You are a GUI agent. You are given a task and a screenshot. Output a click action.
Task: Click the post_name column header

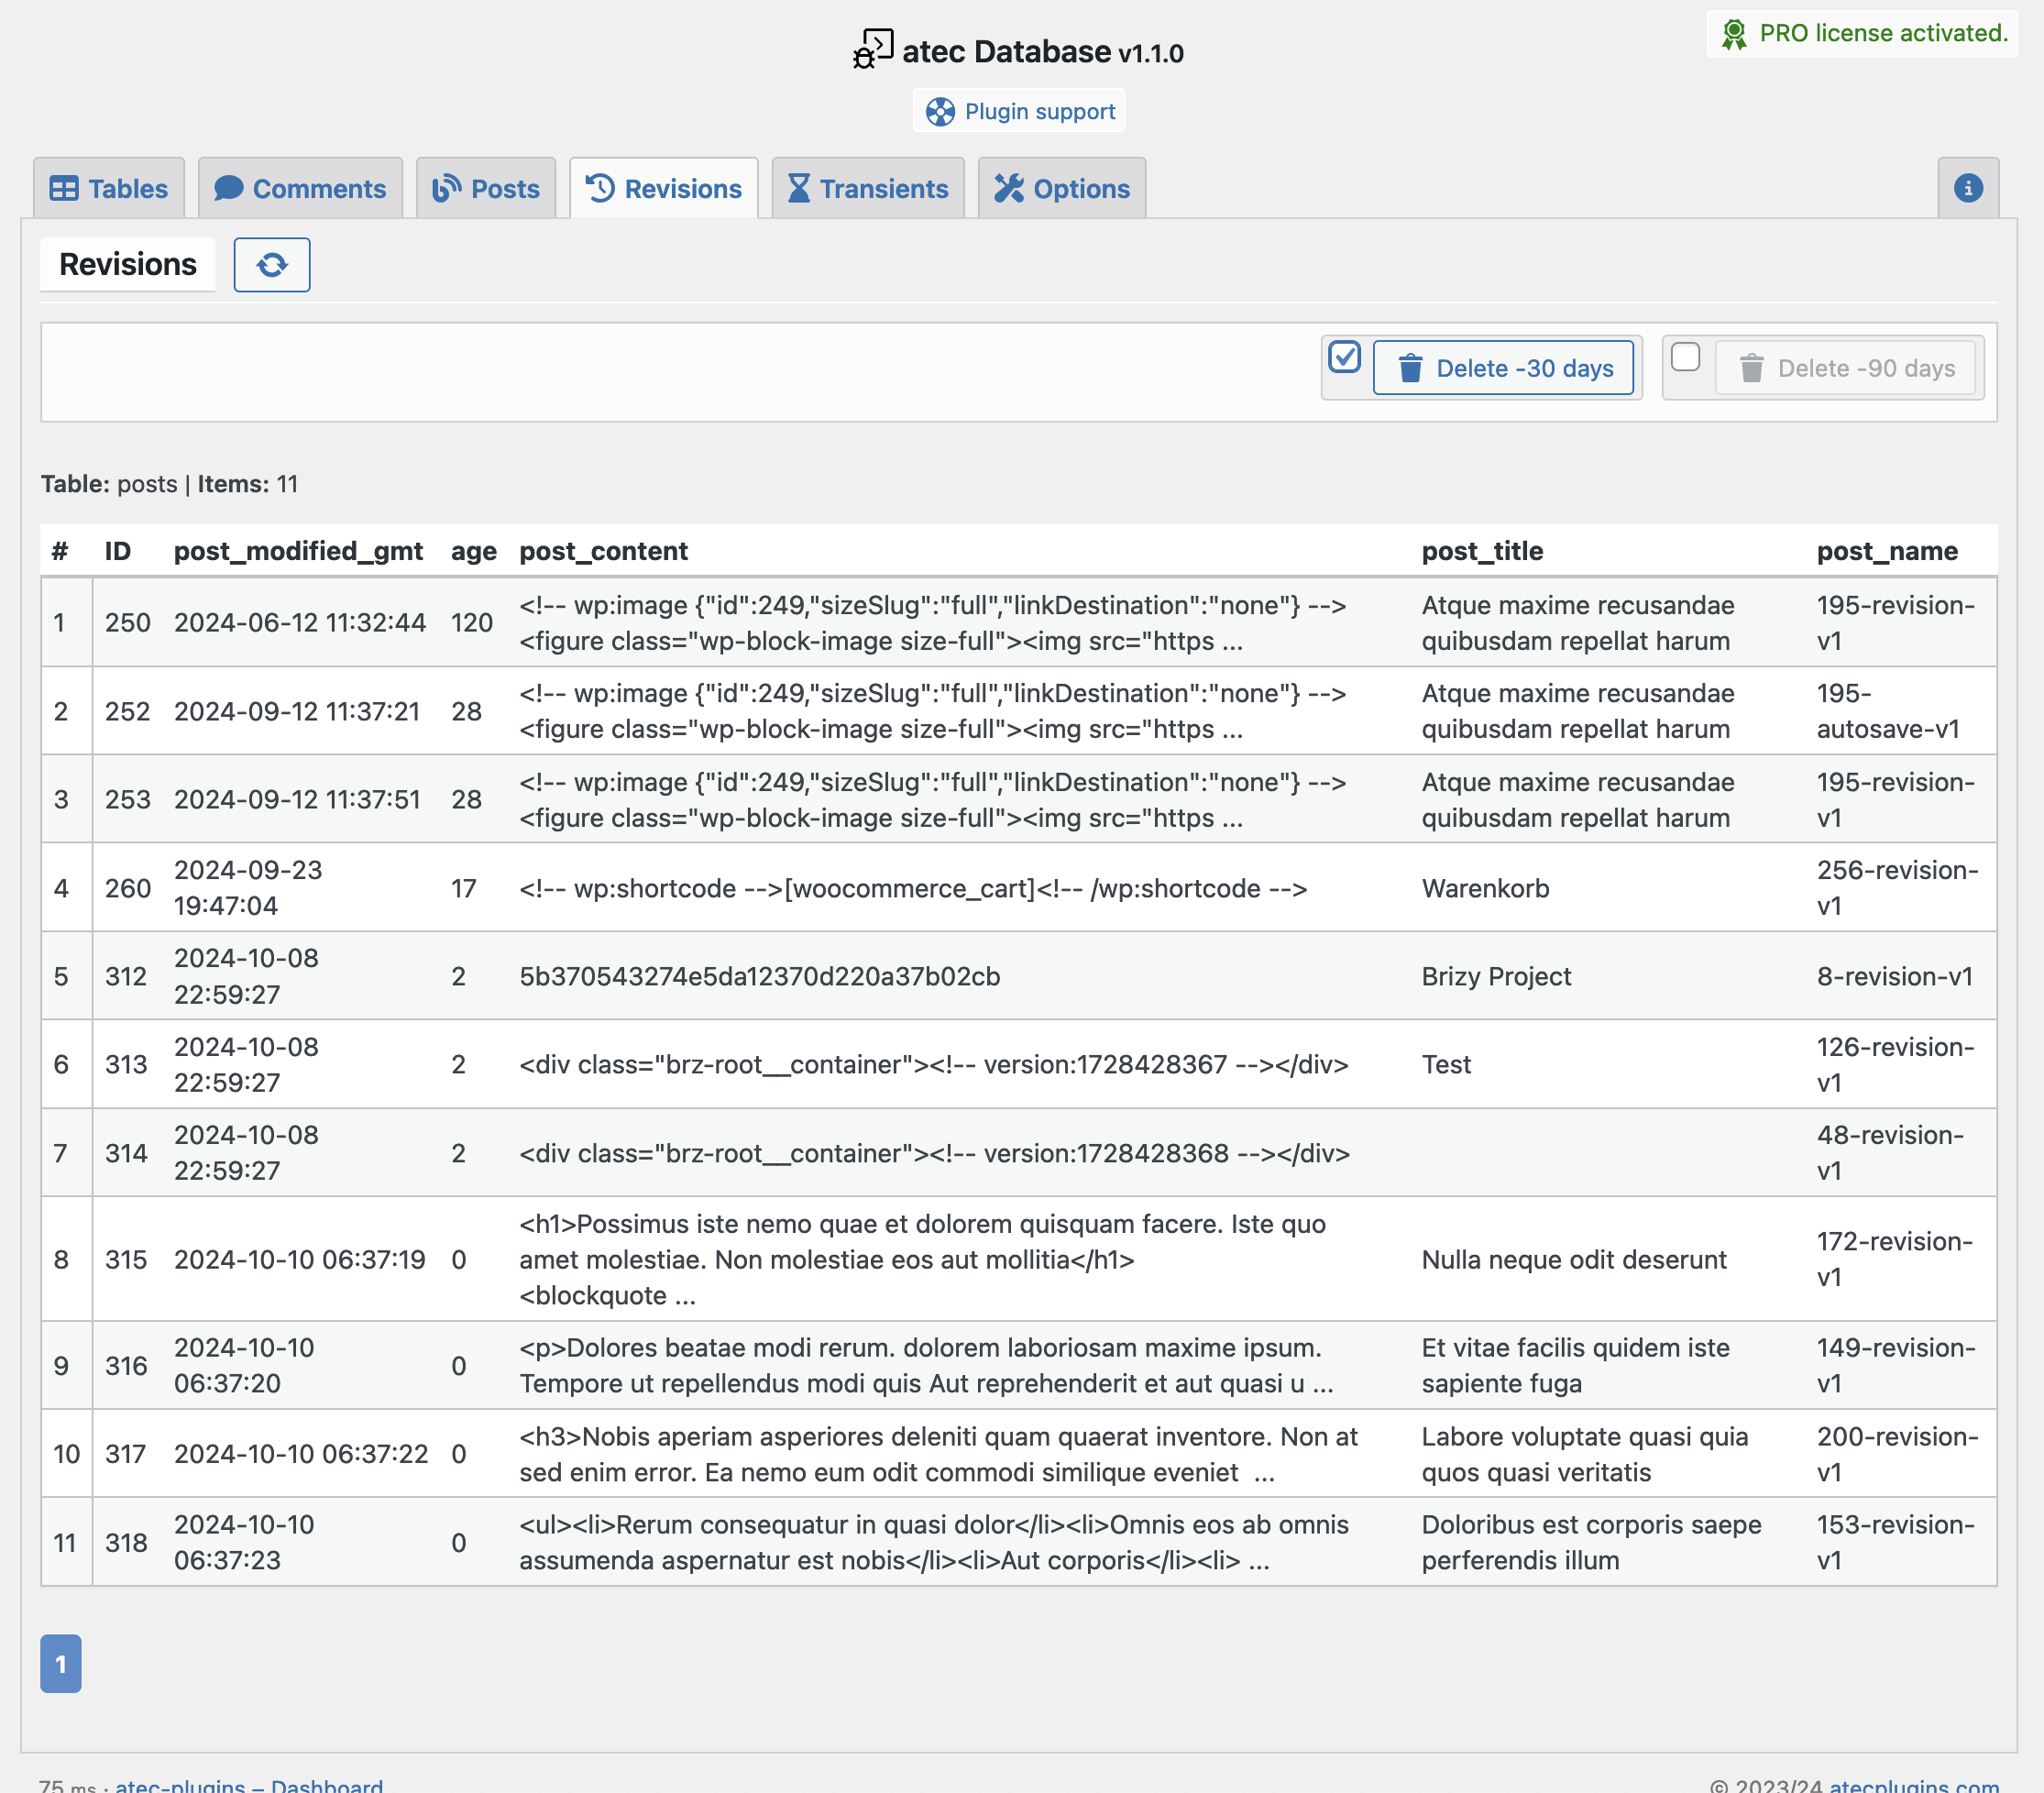click(1888, 551)
